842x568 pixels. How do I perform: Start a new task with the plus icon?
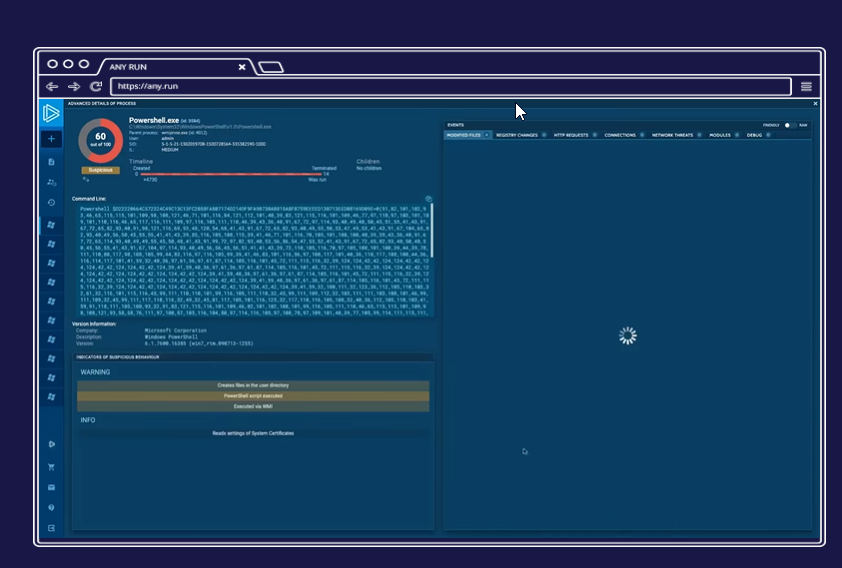coord(52,139)
